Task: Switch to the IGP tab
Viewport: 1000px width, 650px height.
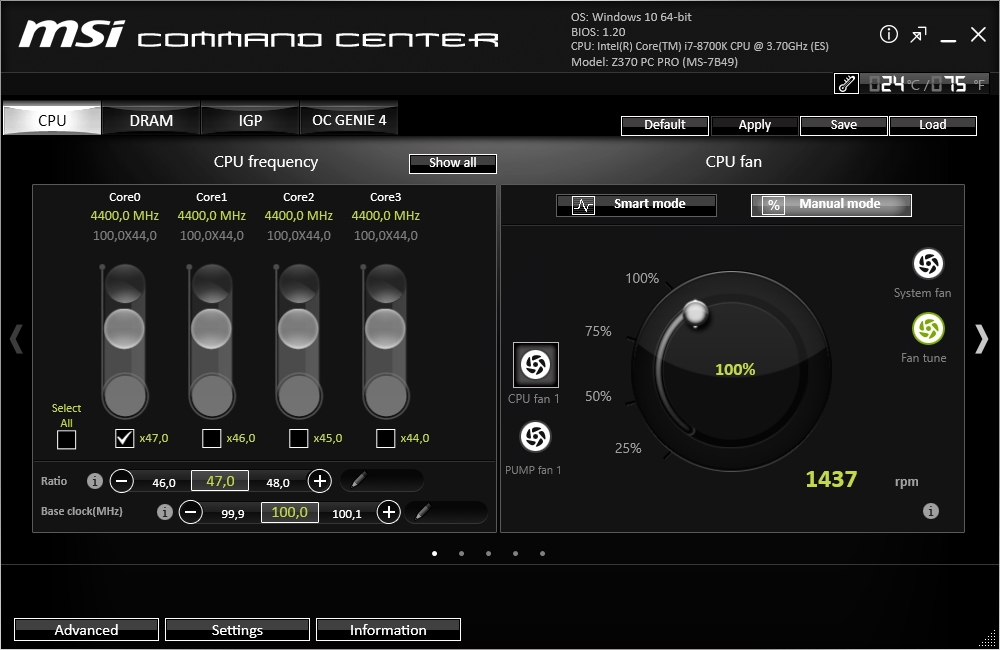Action: tap(250, 120)
